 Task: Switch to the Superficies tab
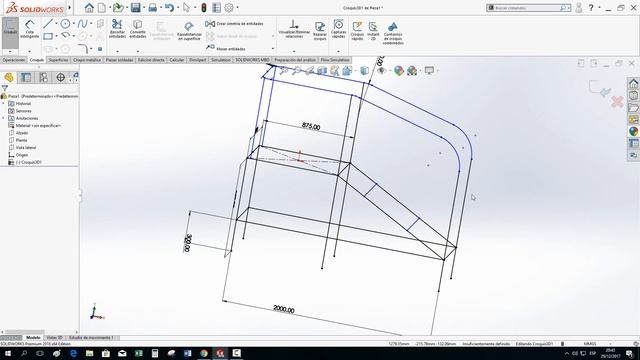tap(58, 60)
